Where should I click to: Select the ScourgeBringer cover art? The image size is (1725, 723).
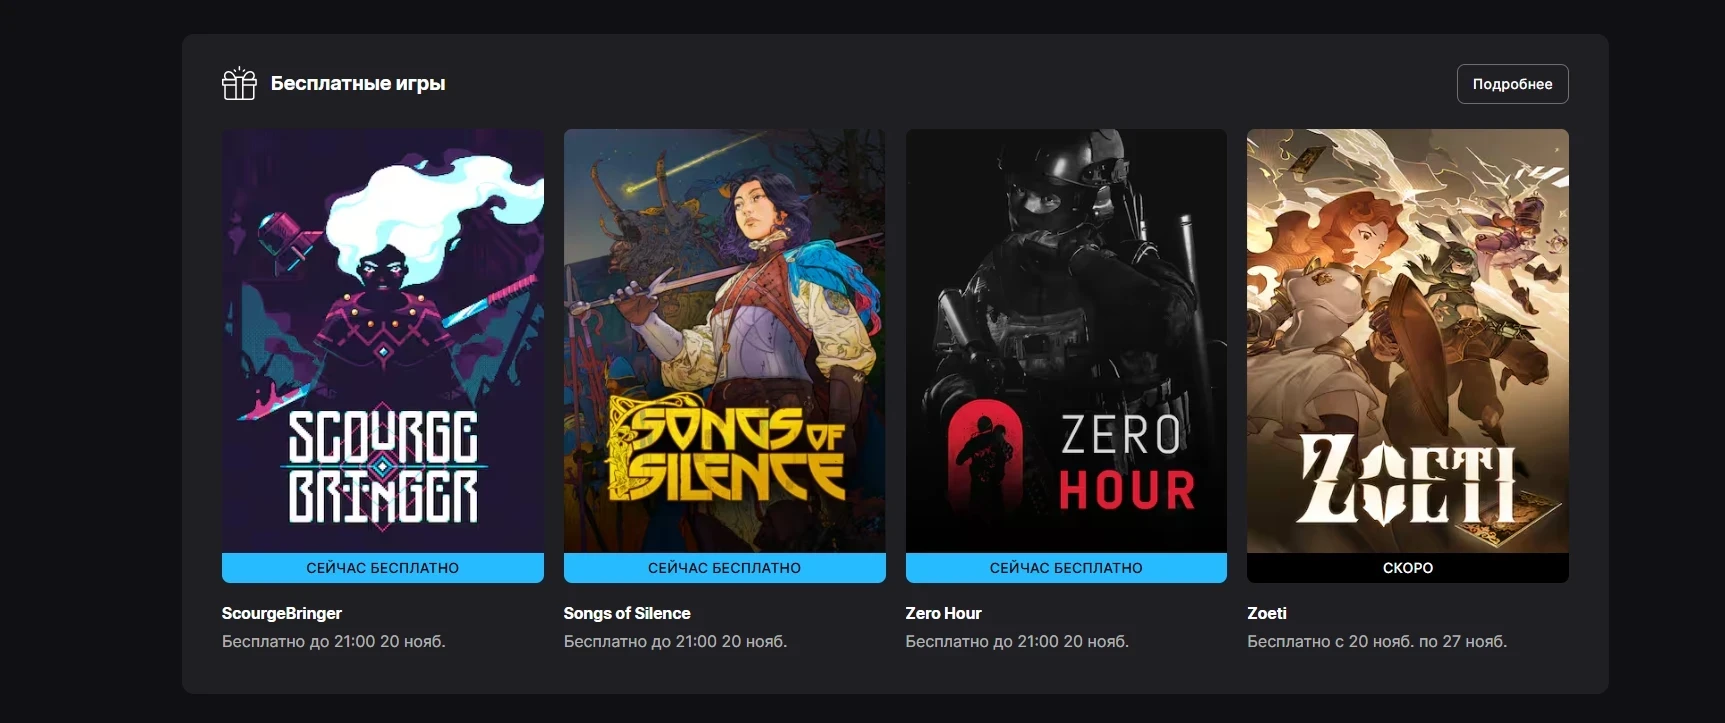coord(383,341)
